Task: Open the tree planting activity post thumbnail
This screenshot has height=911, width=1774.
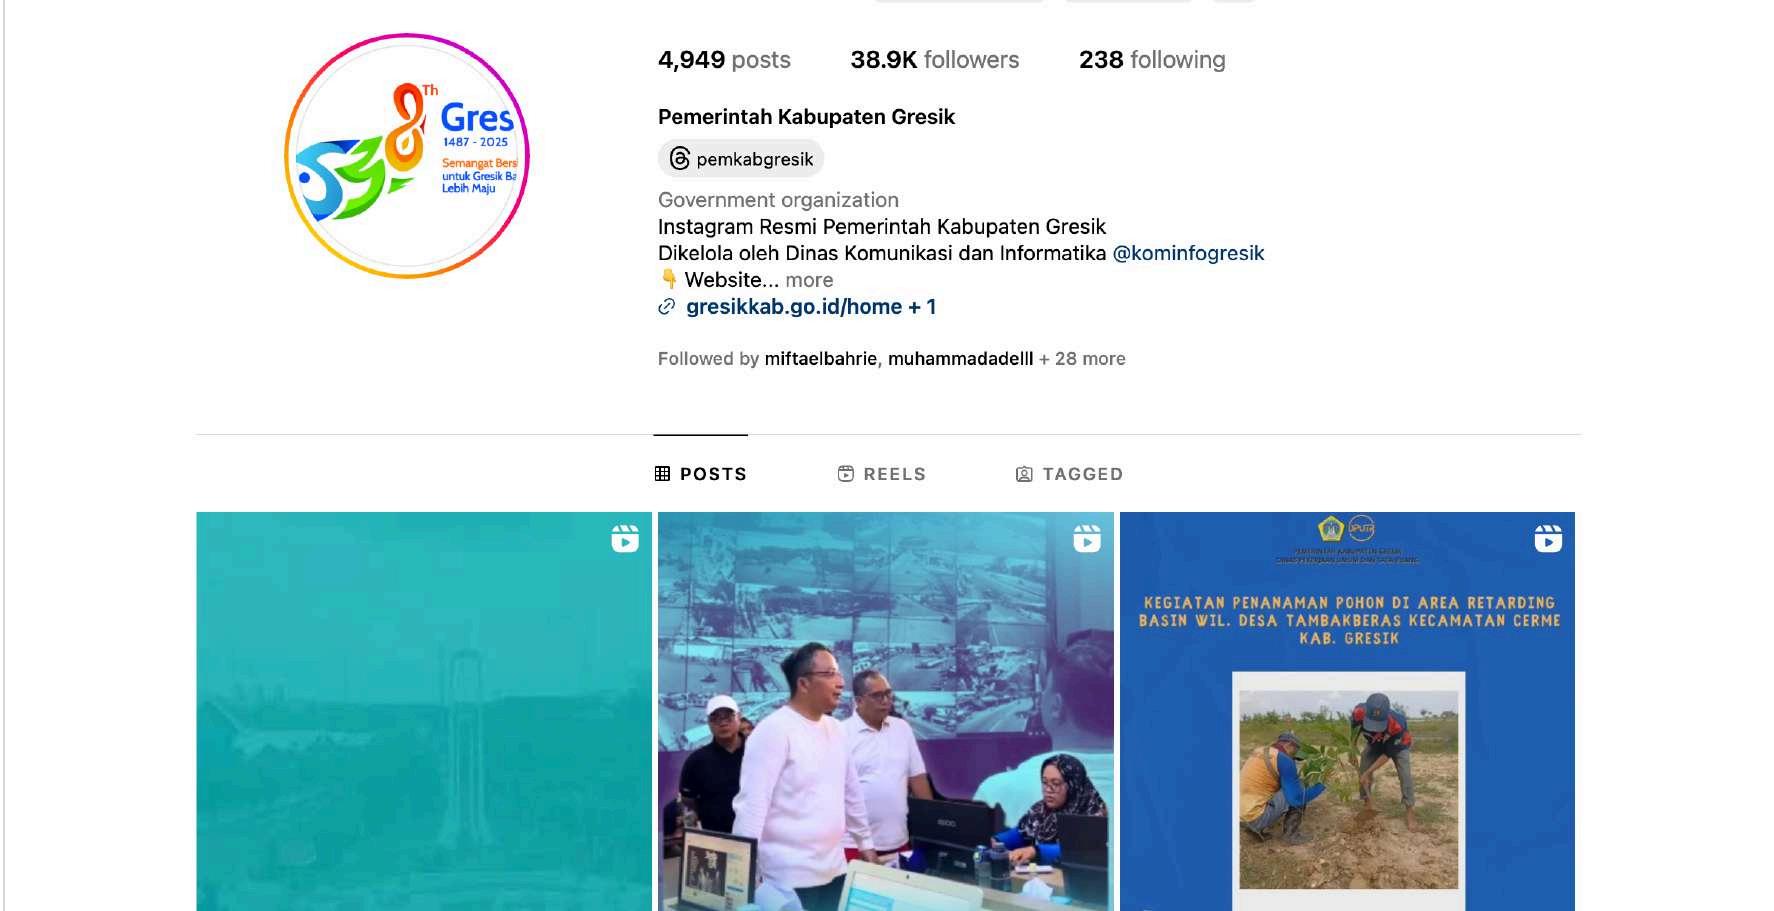Action: pyautogui.click(x=1347, y=711)
